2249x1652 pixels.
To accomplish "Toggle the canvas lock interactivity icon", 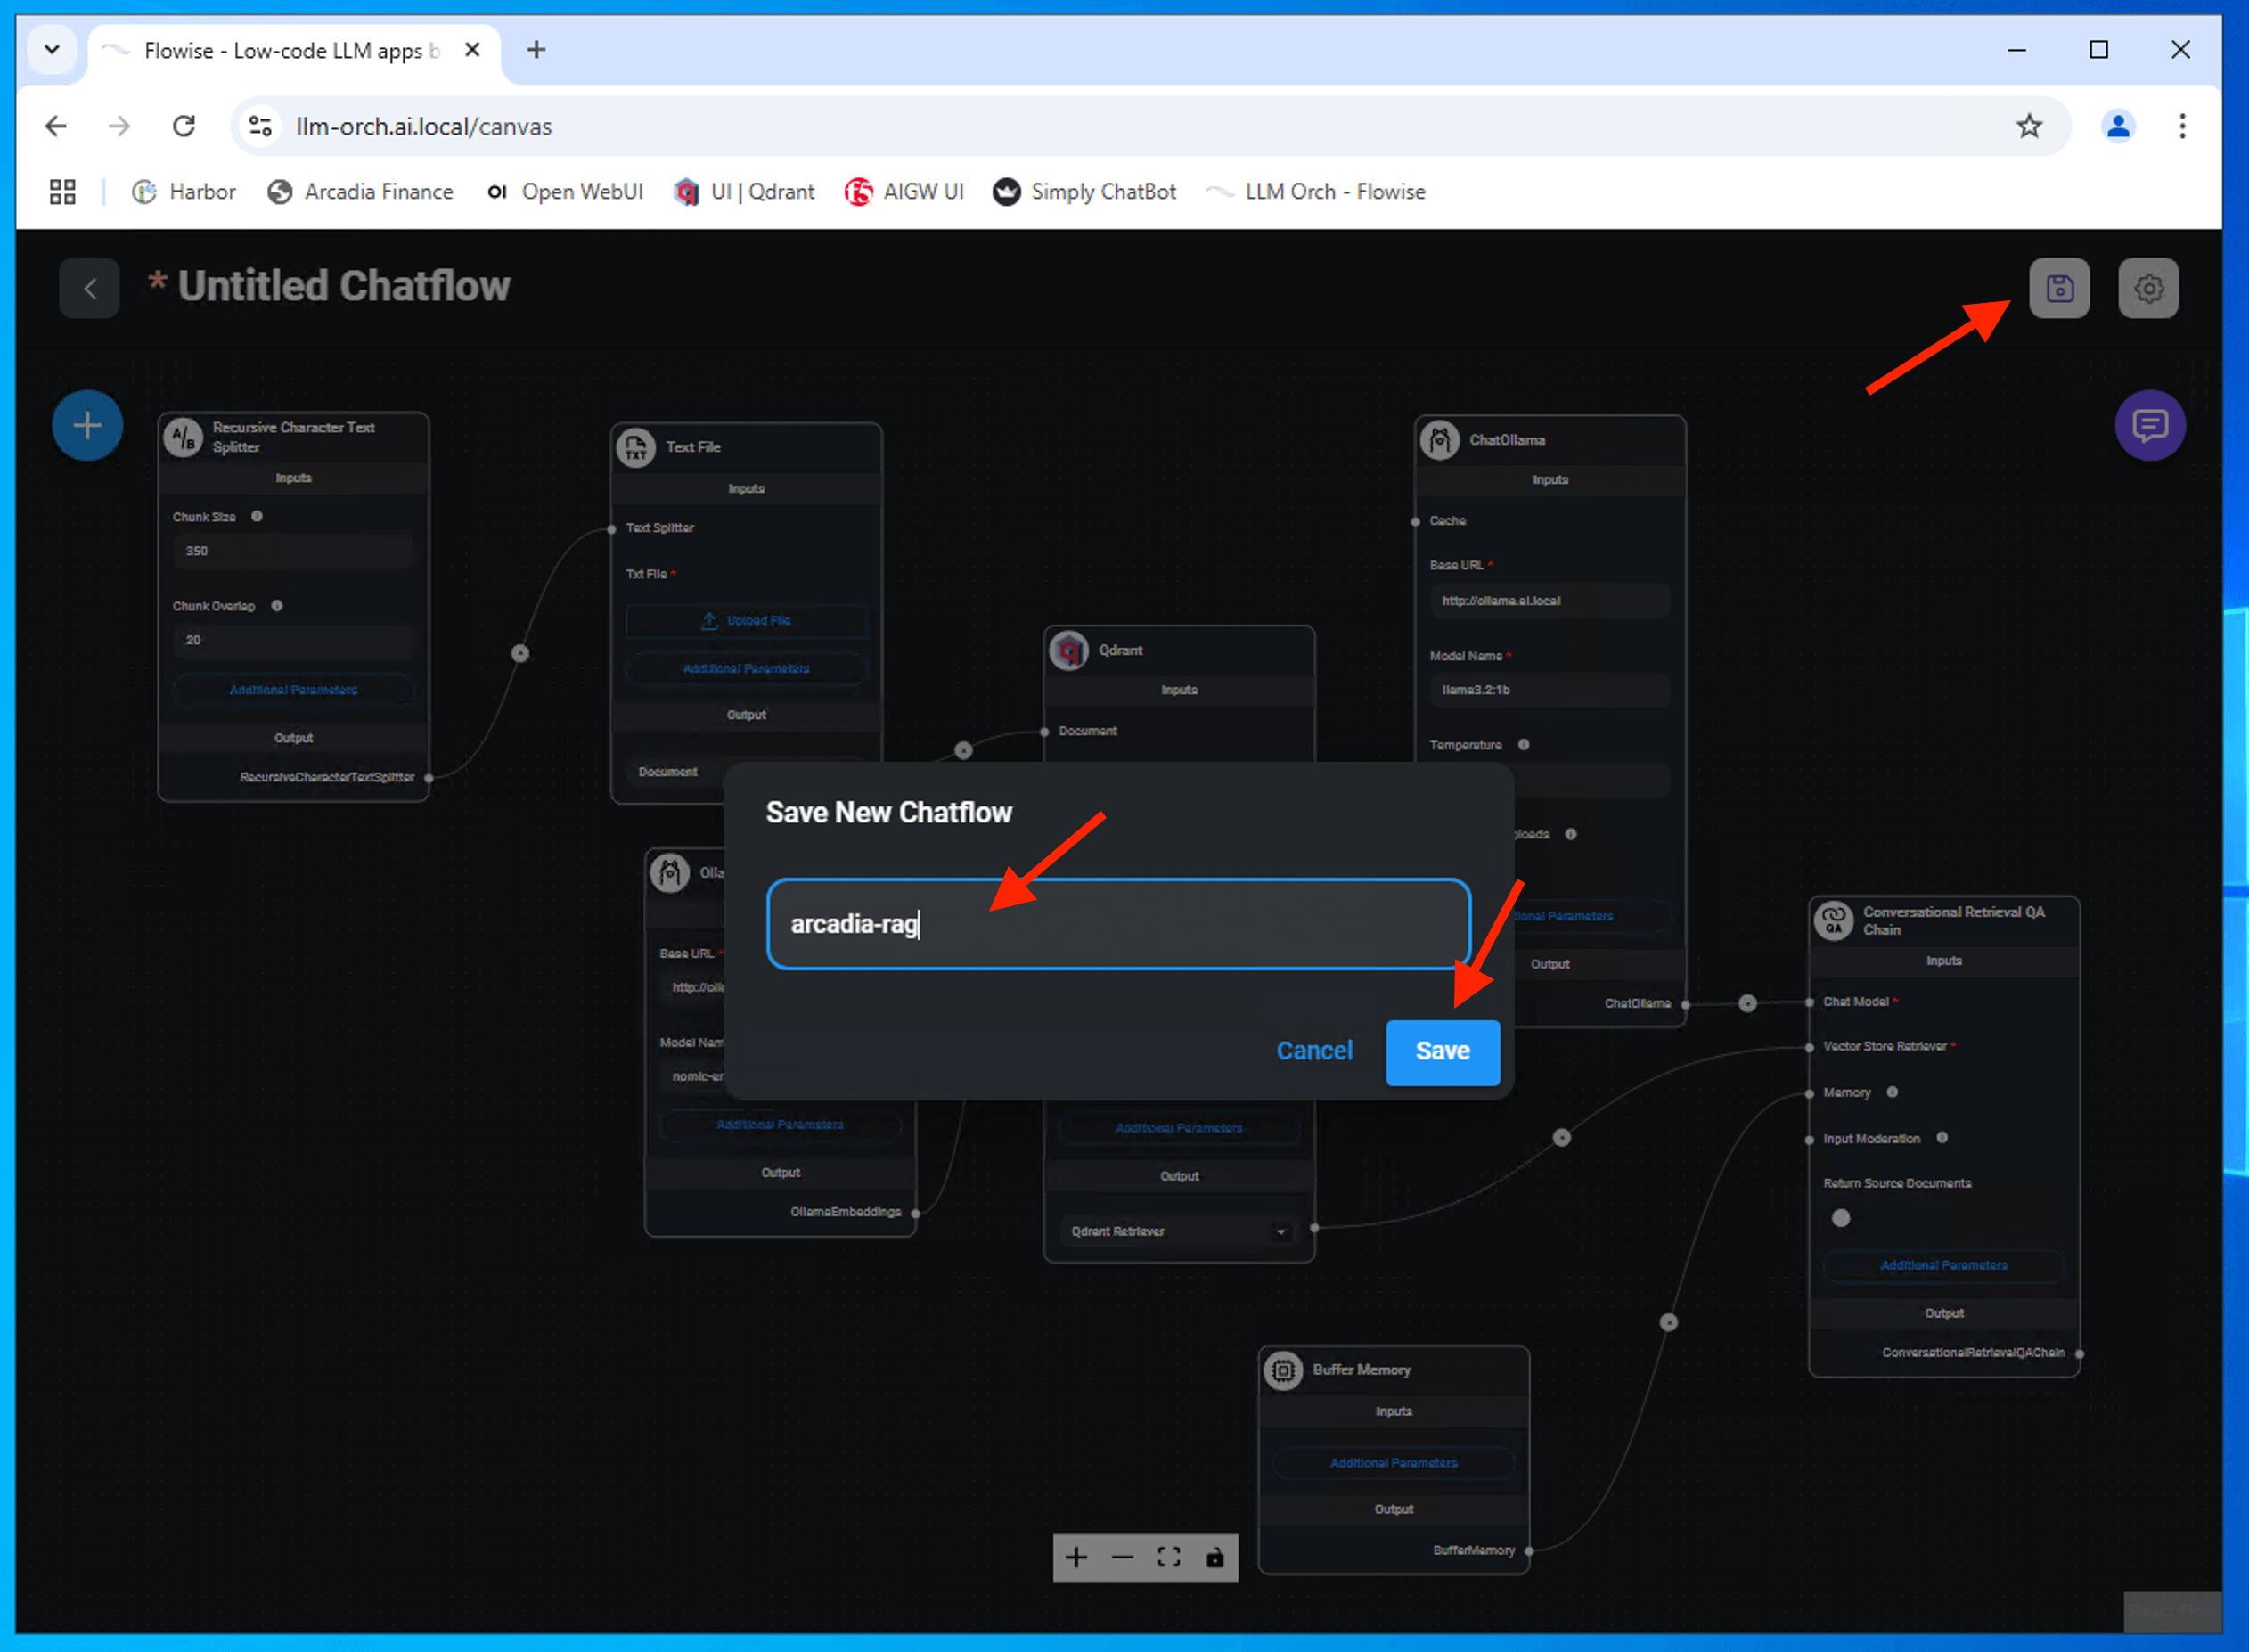I will pos(1214,1557).
